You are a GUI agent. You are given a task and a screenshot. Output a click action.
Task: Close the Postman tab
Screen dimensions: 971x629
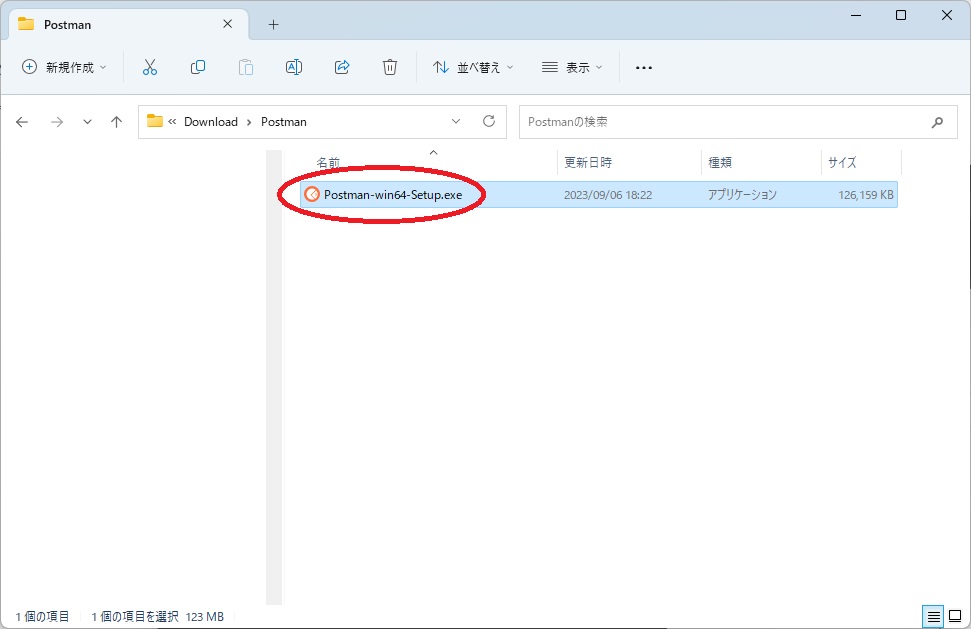(227, 24)
